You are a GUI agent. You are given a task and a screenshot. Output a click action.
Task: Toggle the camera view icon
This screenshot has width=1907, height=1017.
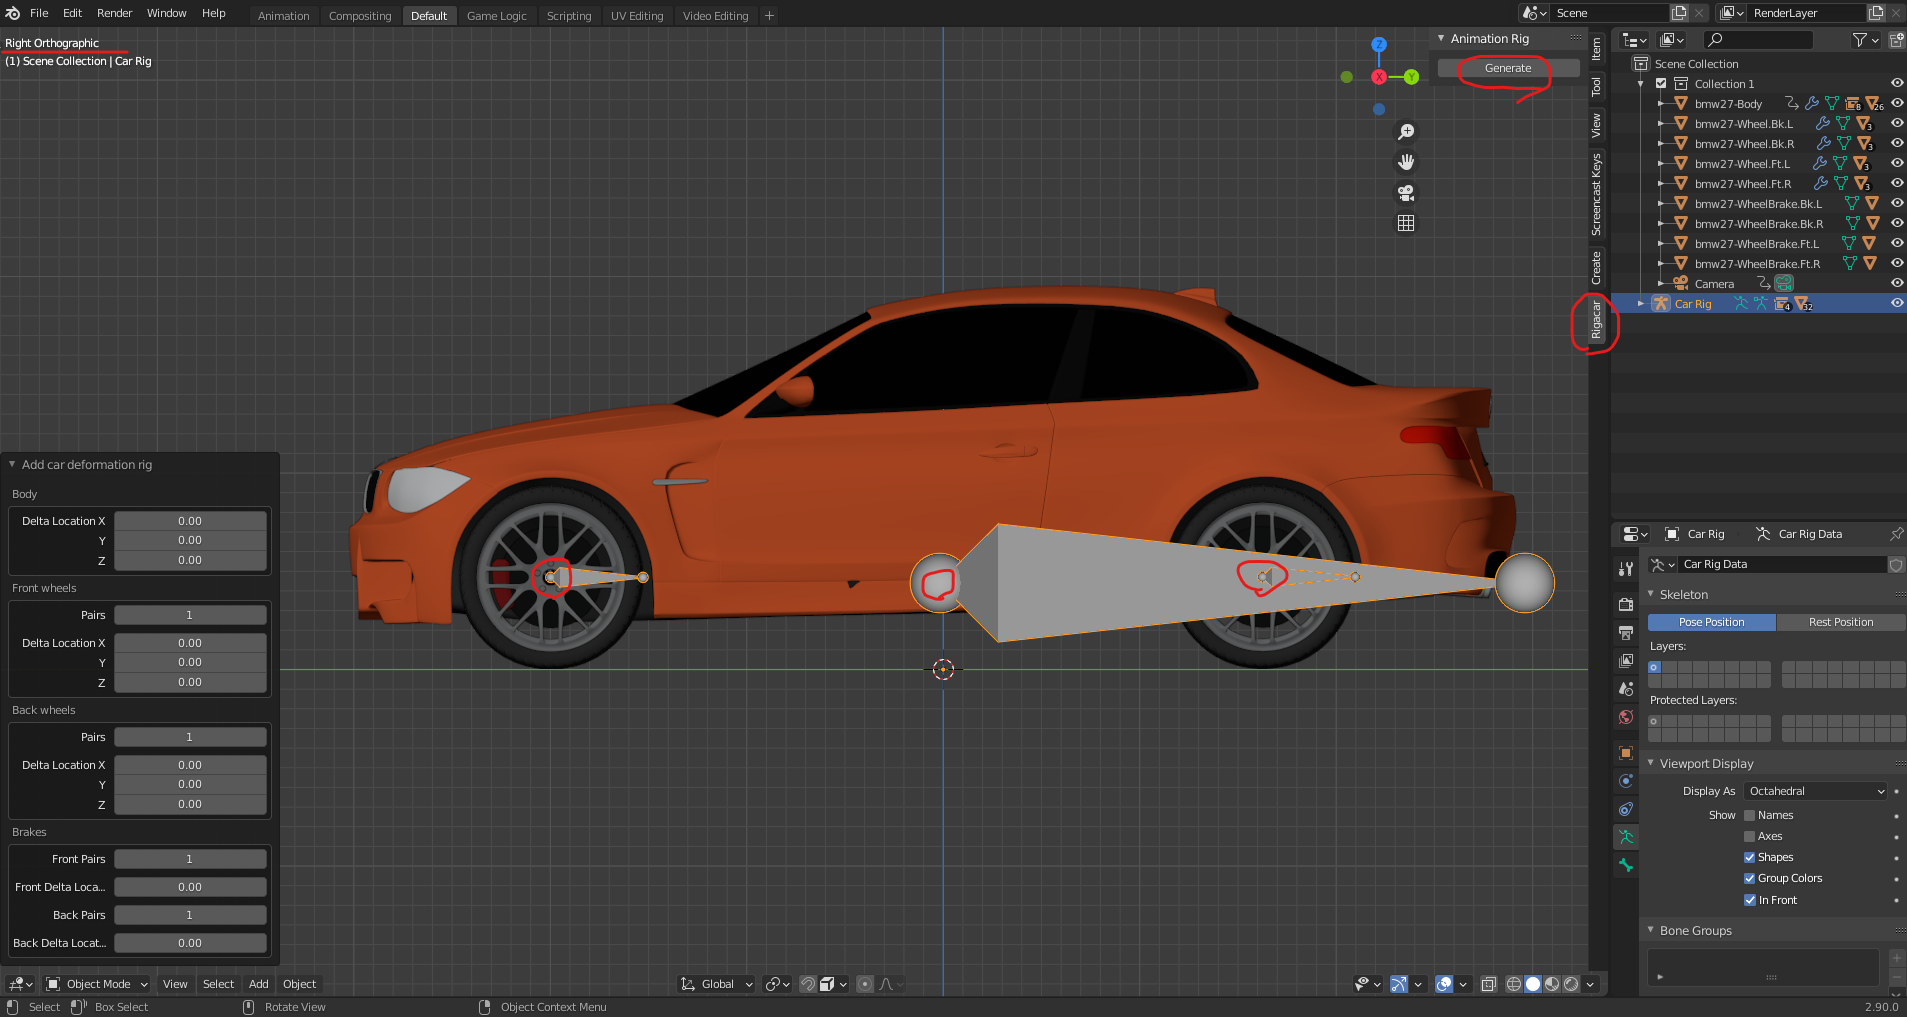(x=1406, y=193)
